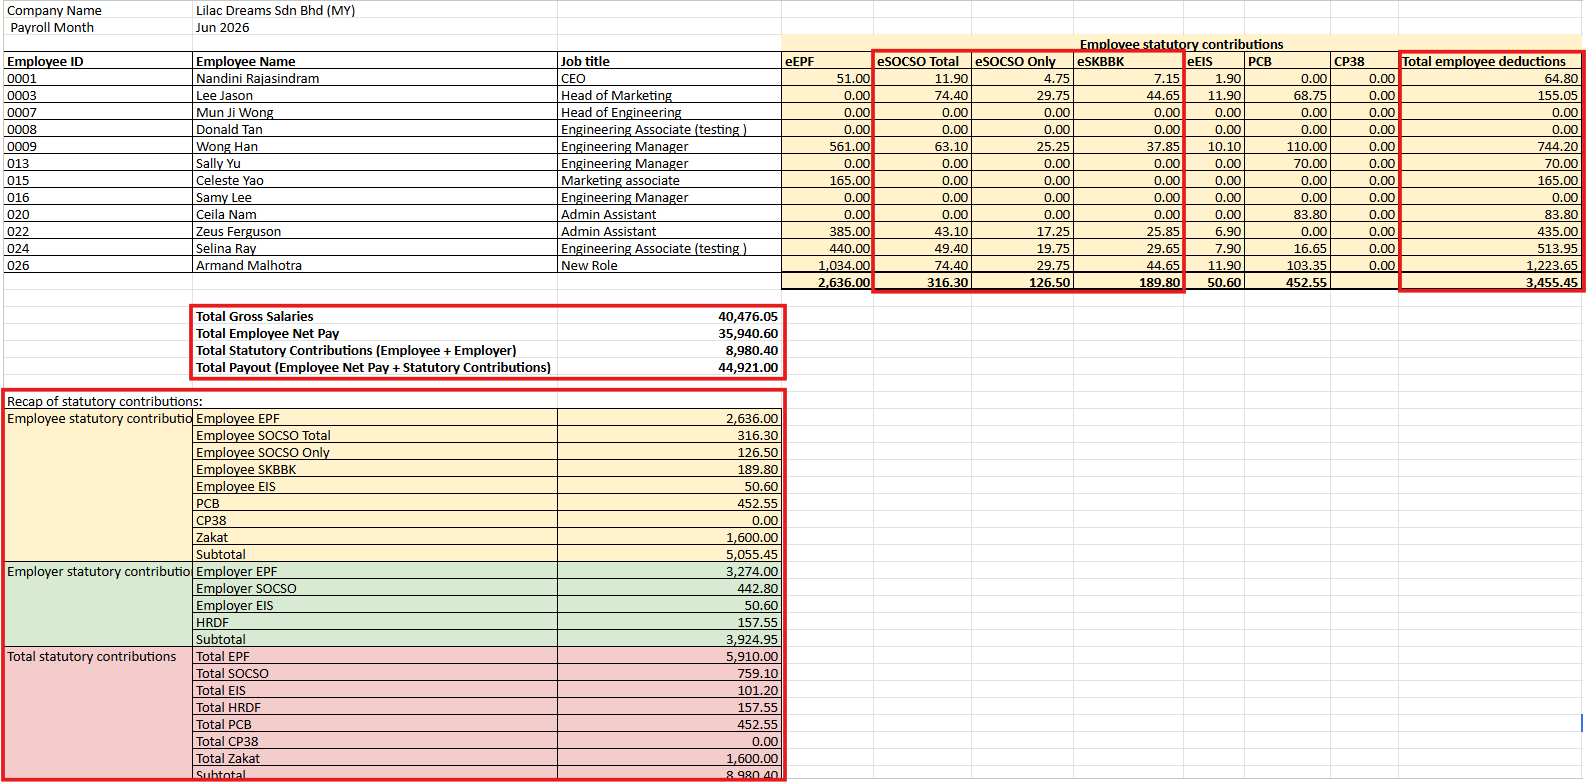Click the Total Gross Salaries label
This screenshot has height=782, width=1586.
(x=254, y=316)
